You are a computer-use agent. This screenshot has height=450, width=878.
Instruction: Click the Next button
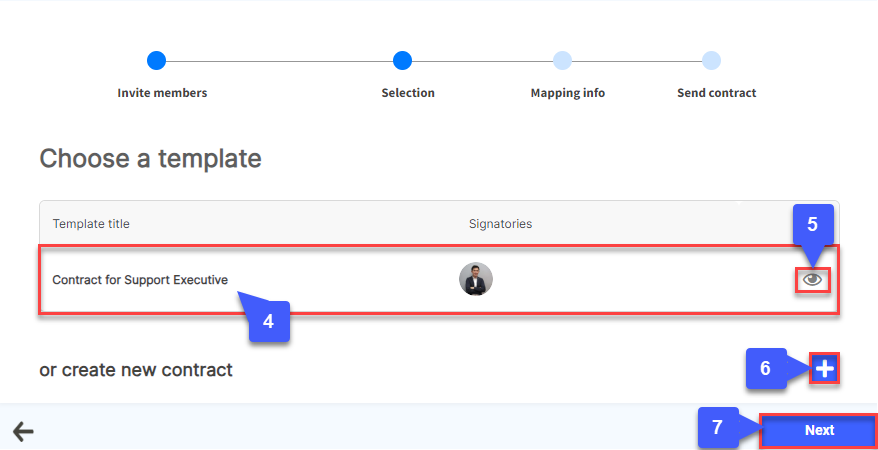point(818,430)
